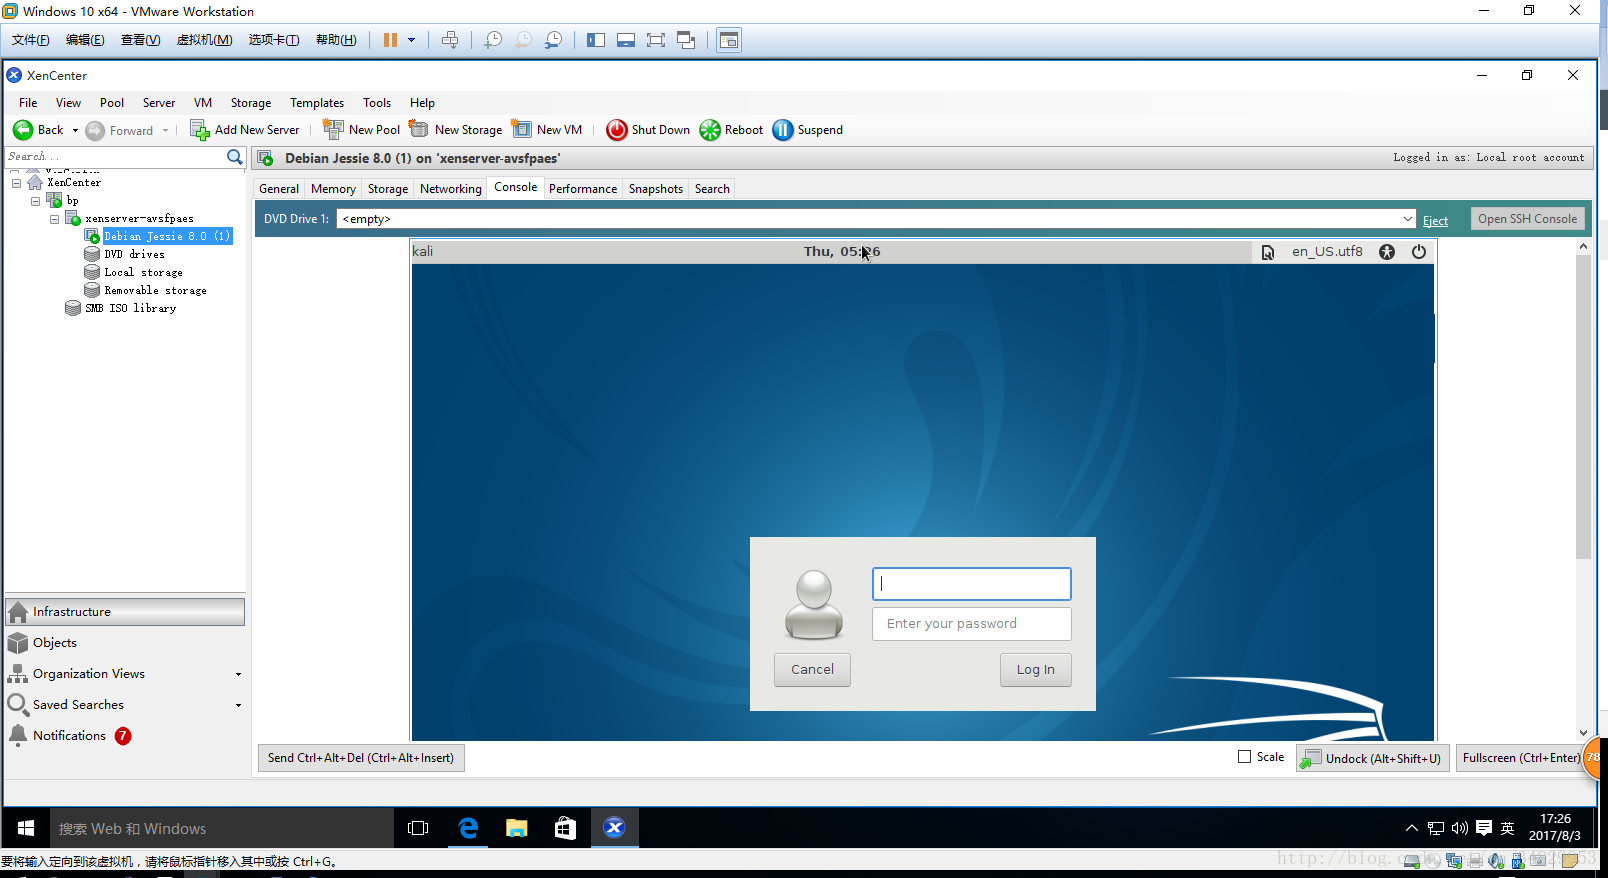The width and height of the screenshot is (1608, 878).
Task: Click the Open SSH Console button
Action: 1527,219
